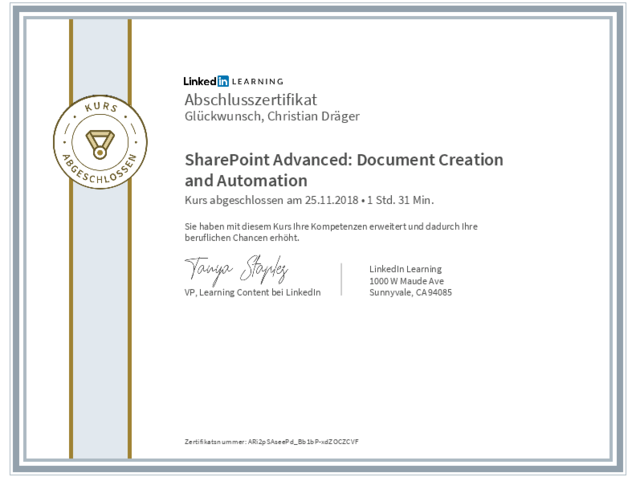Image resolution: width=636 pixels, height=477 pixels.
Task: Click the line Kurs abgeschlossen am 25.11.2018
Action: pyautogui.click(x=309, y=200)
